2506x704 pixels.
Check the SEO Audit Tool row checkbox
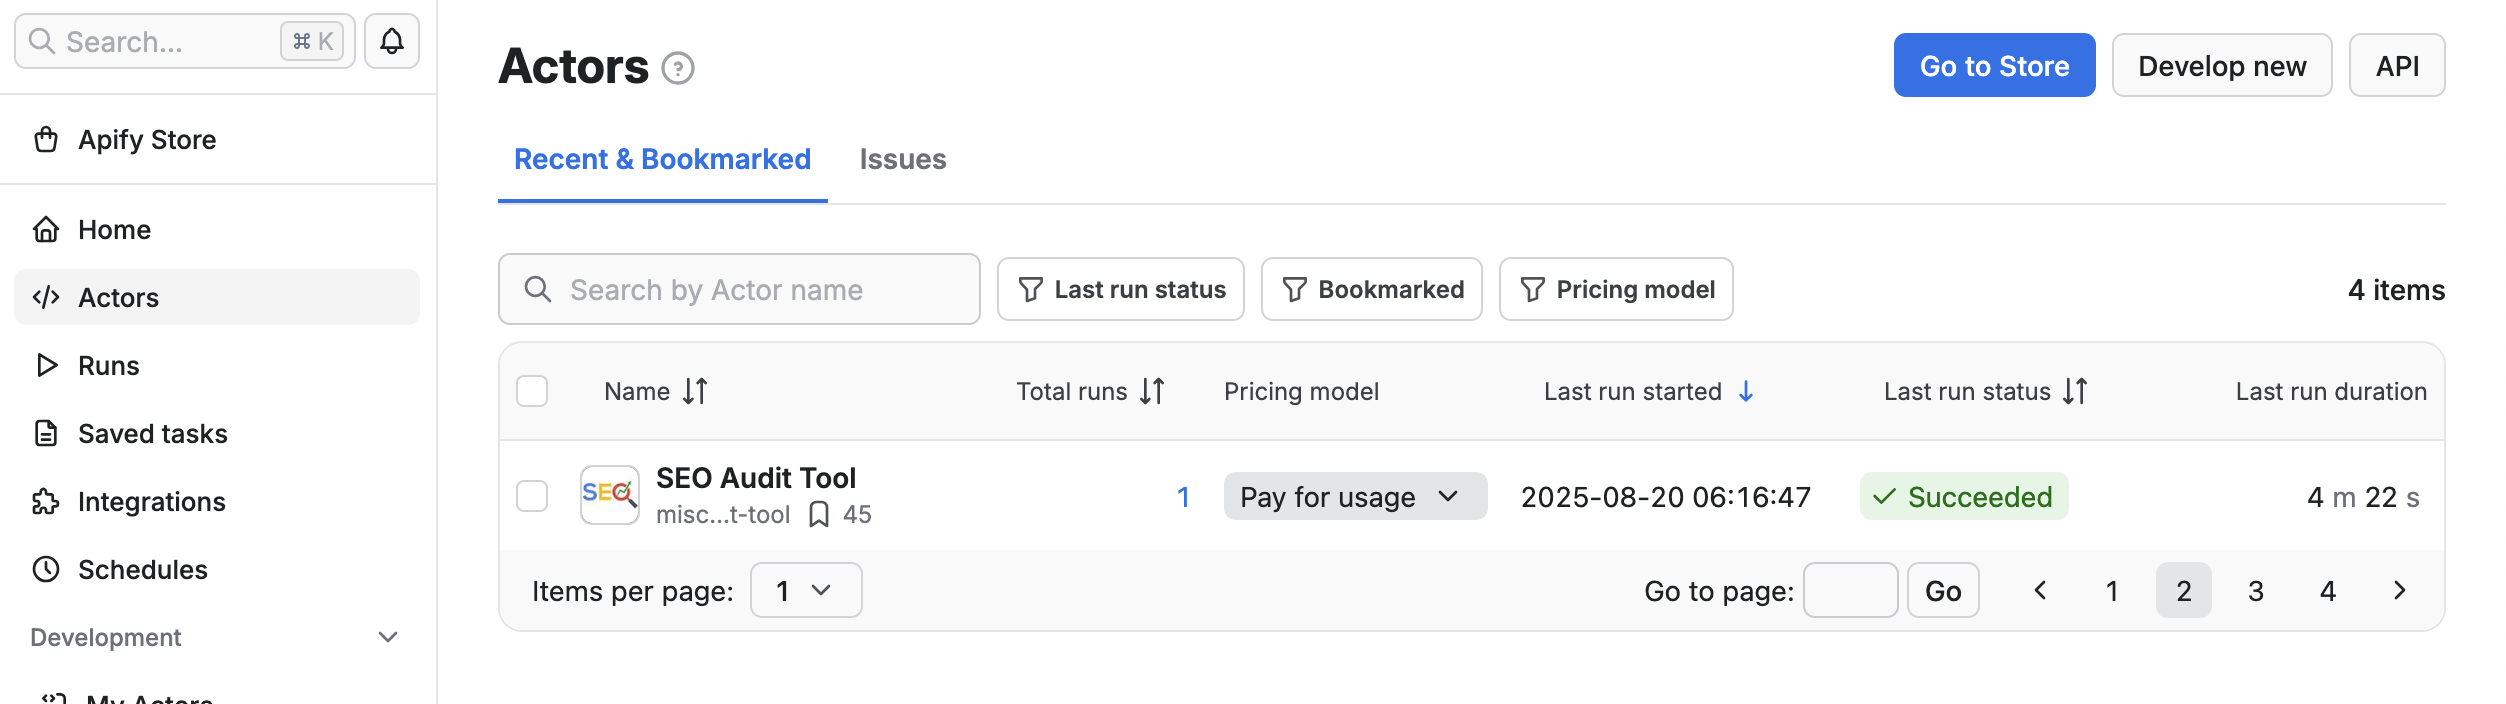pyautogui.click(x=532, y=496)
